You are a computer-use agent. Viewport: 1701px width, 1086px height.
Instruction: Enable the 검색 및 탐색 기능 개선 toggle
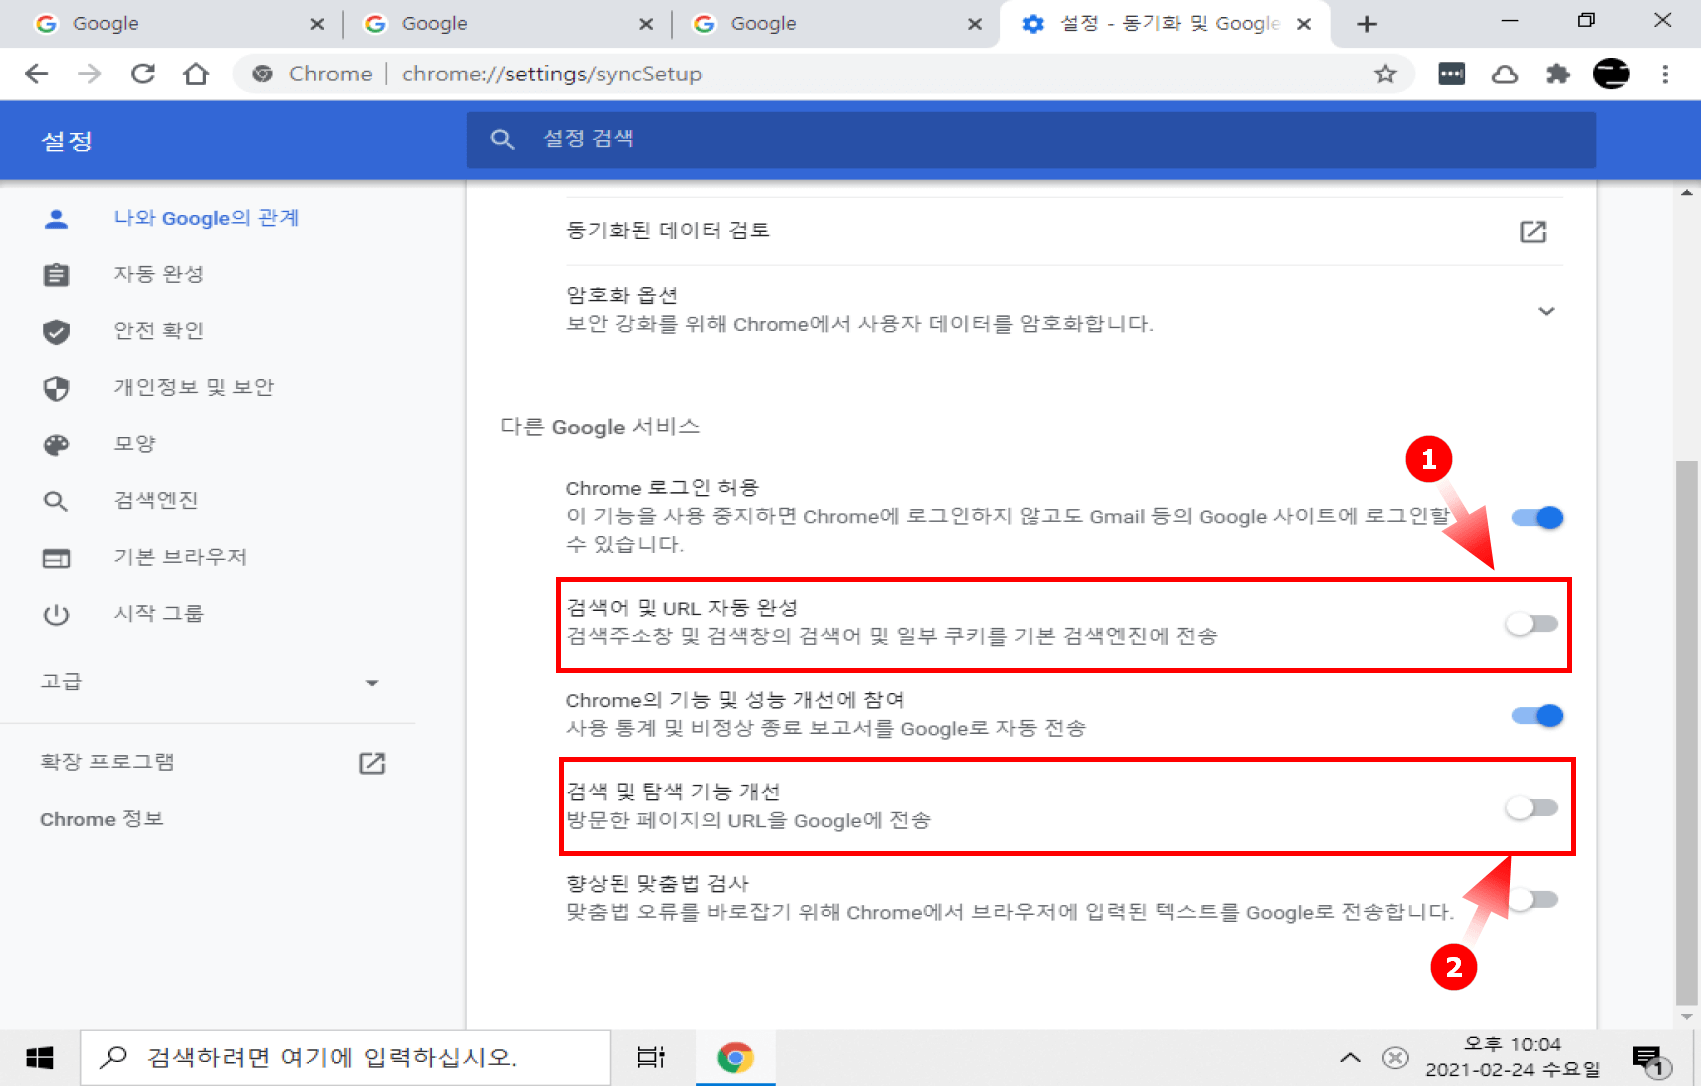click(x=1532, y=808)
